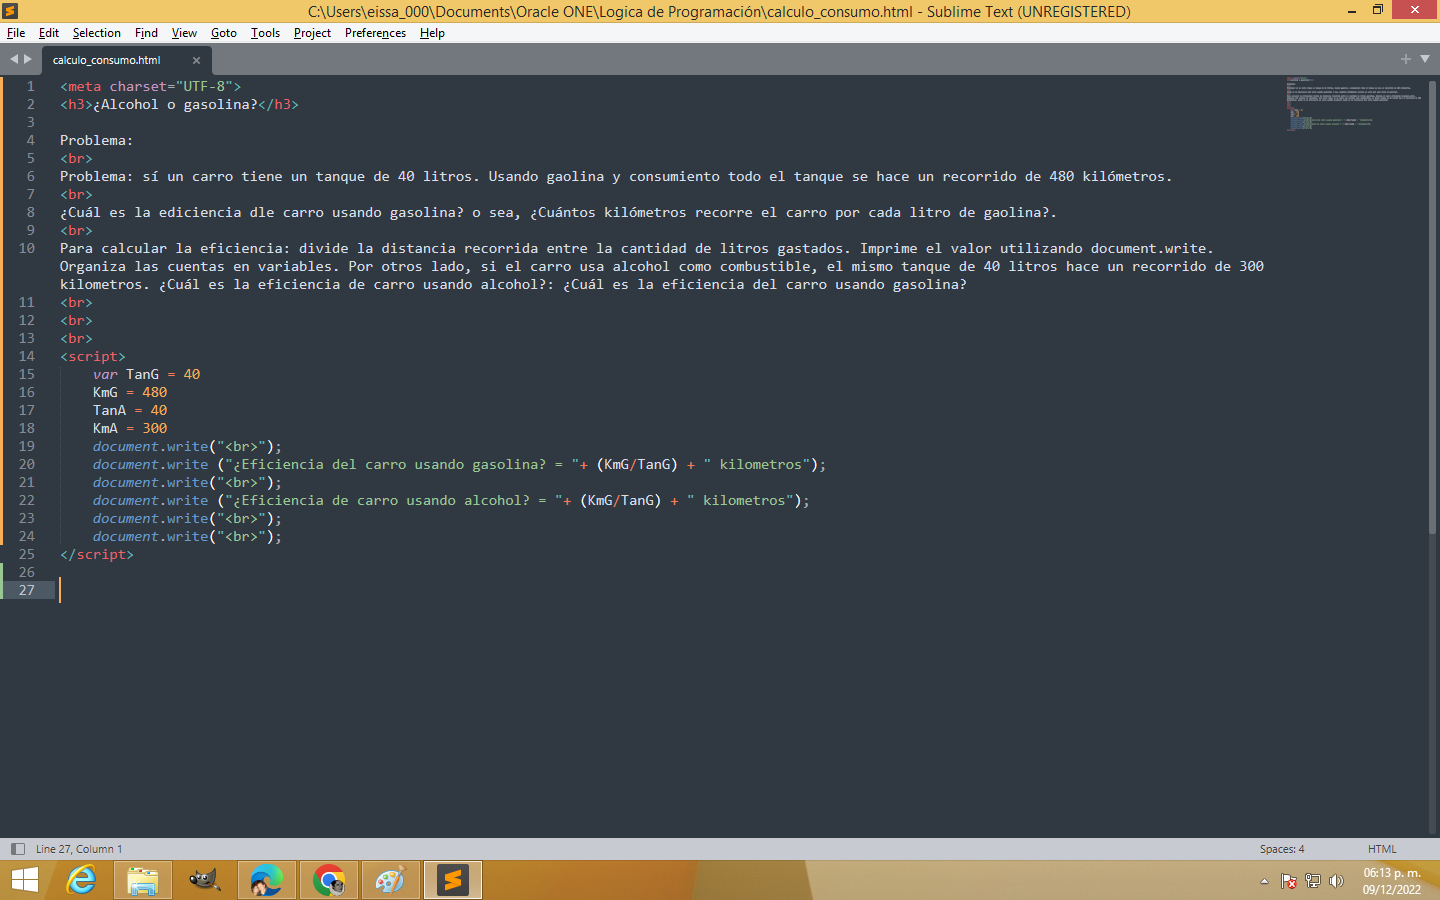Click the 'TanA = 40' line
Image resolution: width=1440 pixels, height=900 pixels.
tap(130, 410)
